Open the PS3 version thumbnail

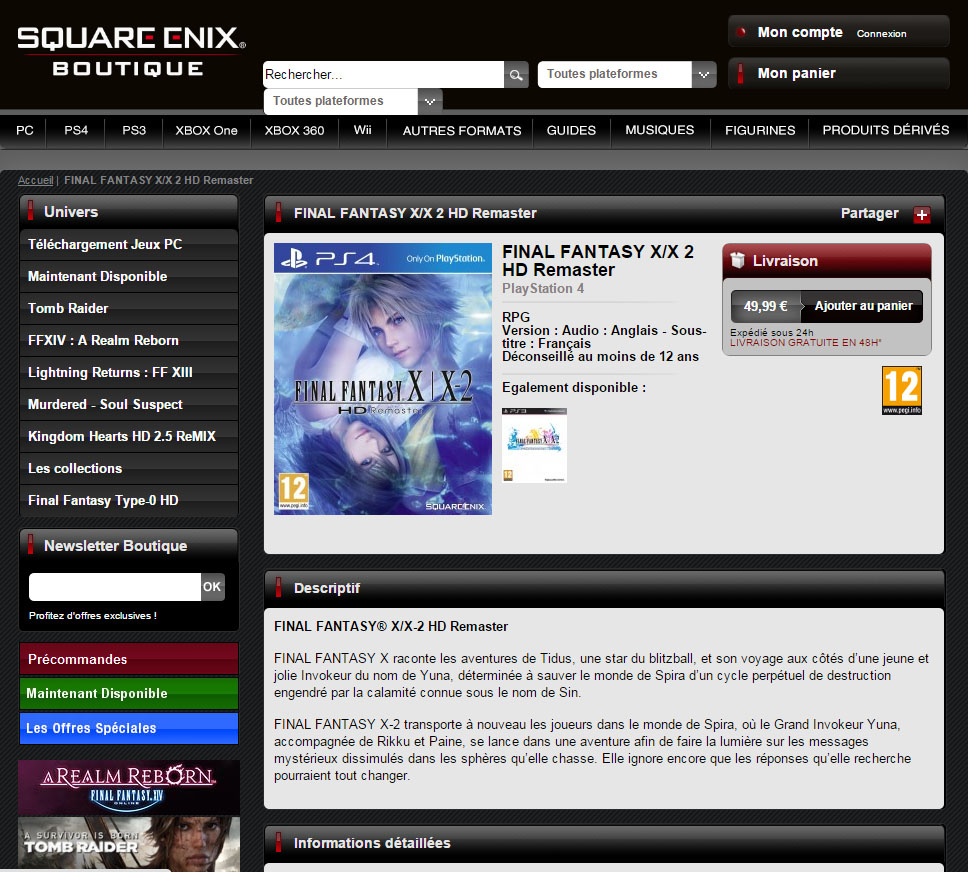point(534,445)
